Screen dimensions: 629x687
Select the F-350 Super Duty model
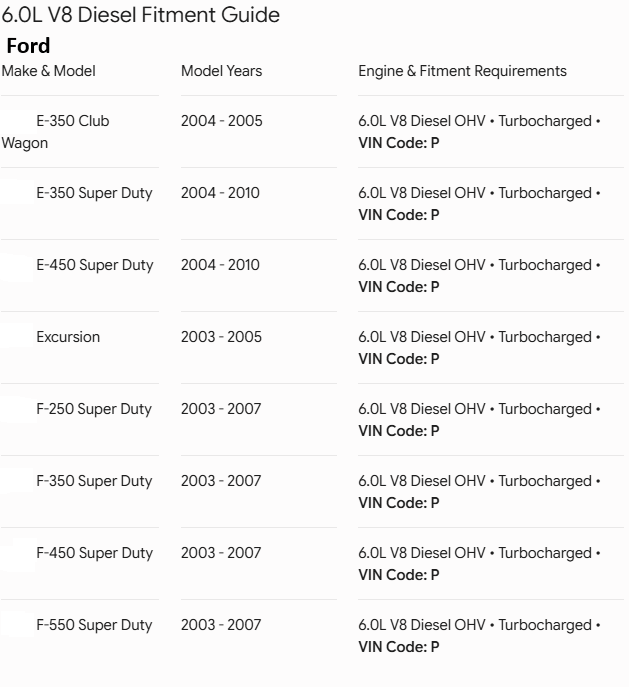(x=94, y=481)
